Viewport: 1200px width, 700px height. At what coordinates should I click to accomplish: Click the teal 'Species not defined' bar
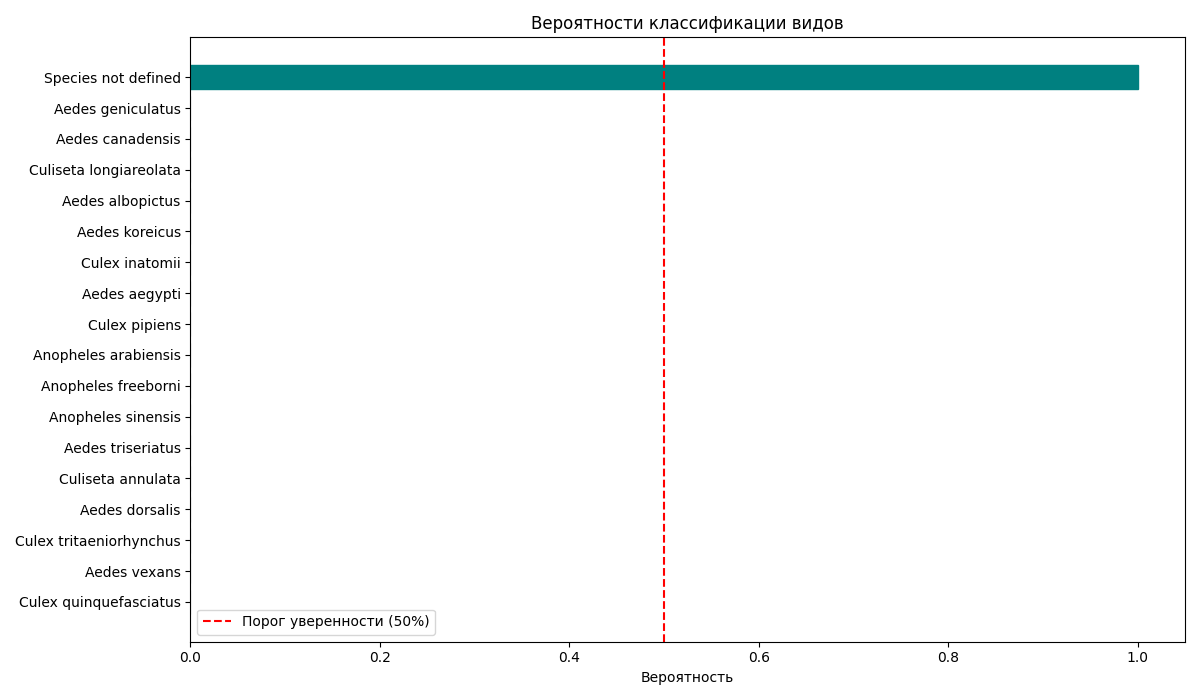(x=664, y=77)
